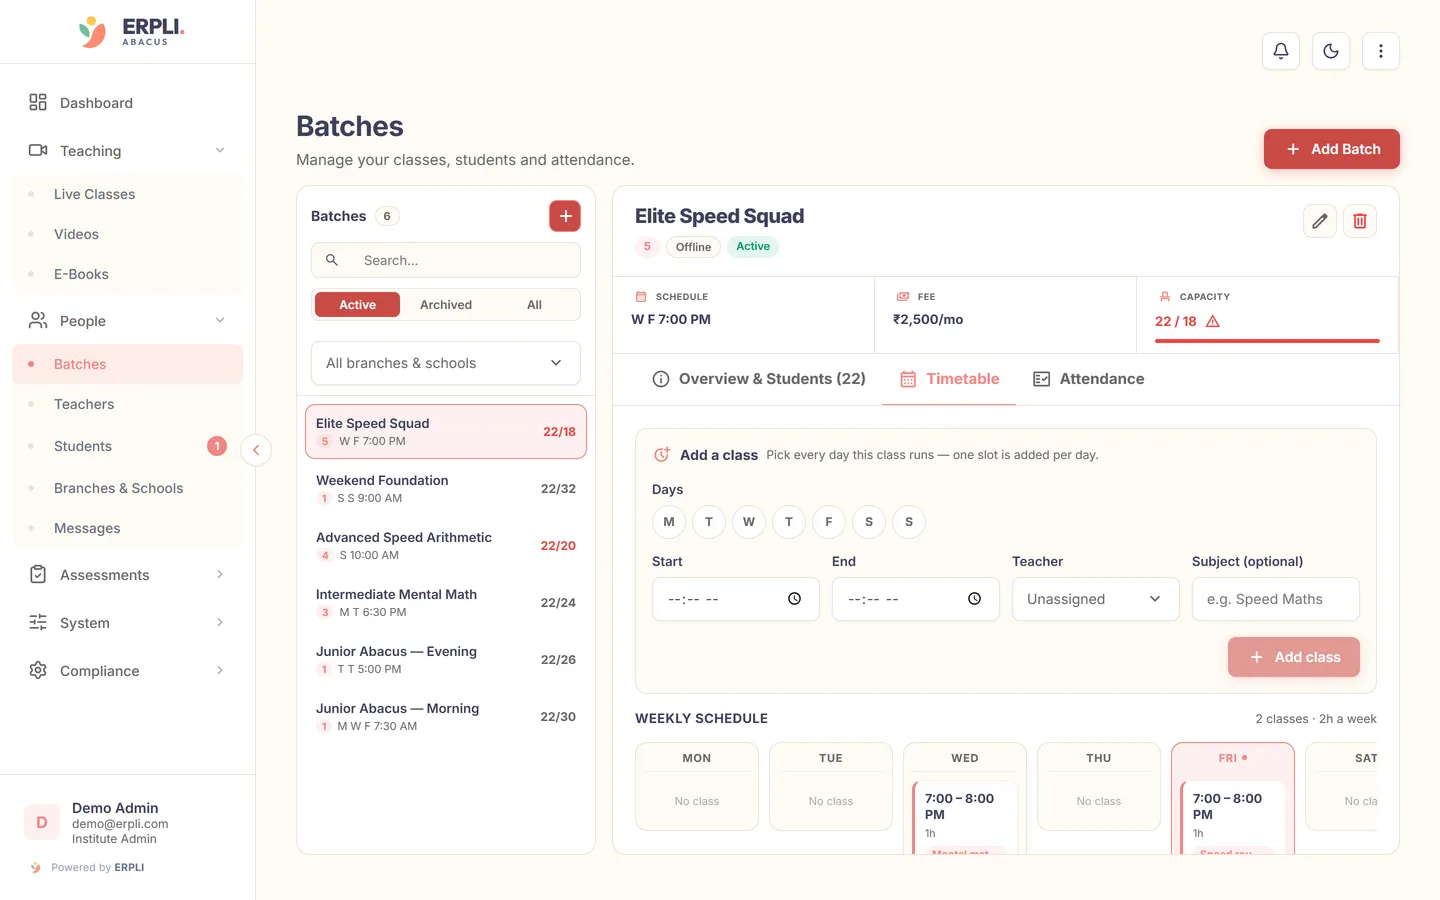Select Weekend Foundation batch

446,489
